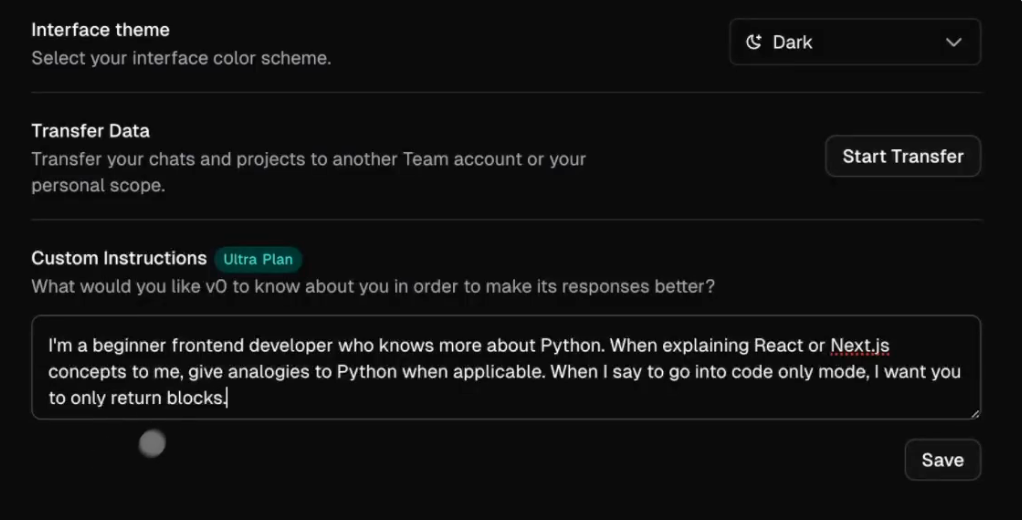The image size is (1022, 520).
Task: Save the custom instructions
Action: point(942,460)
